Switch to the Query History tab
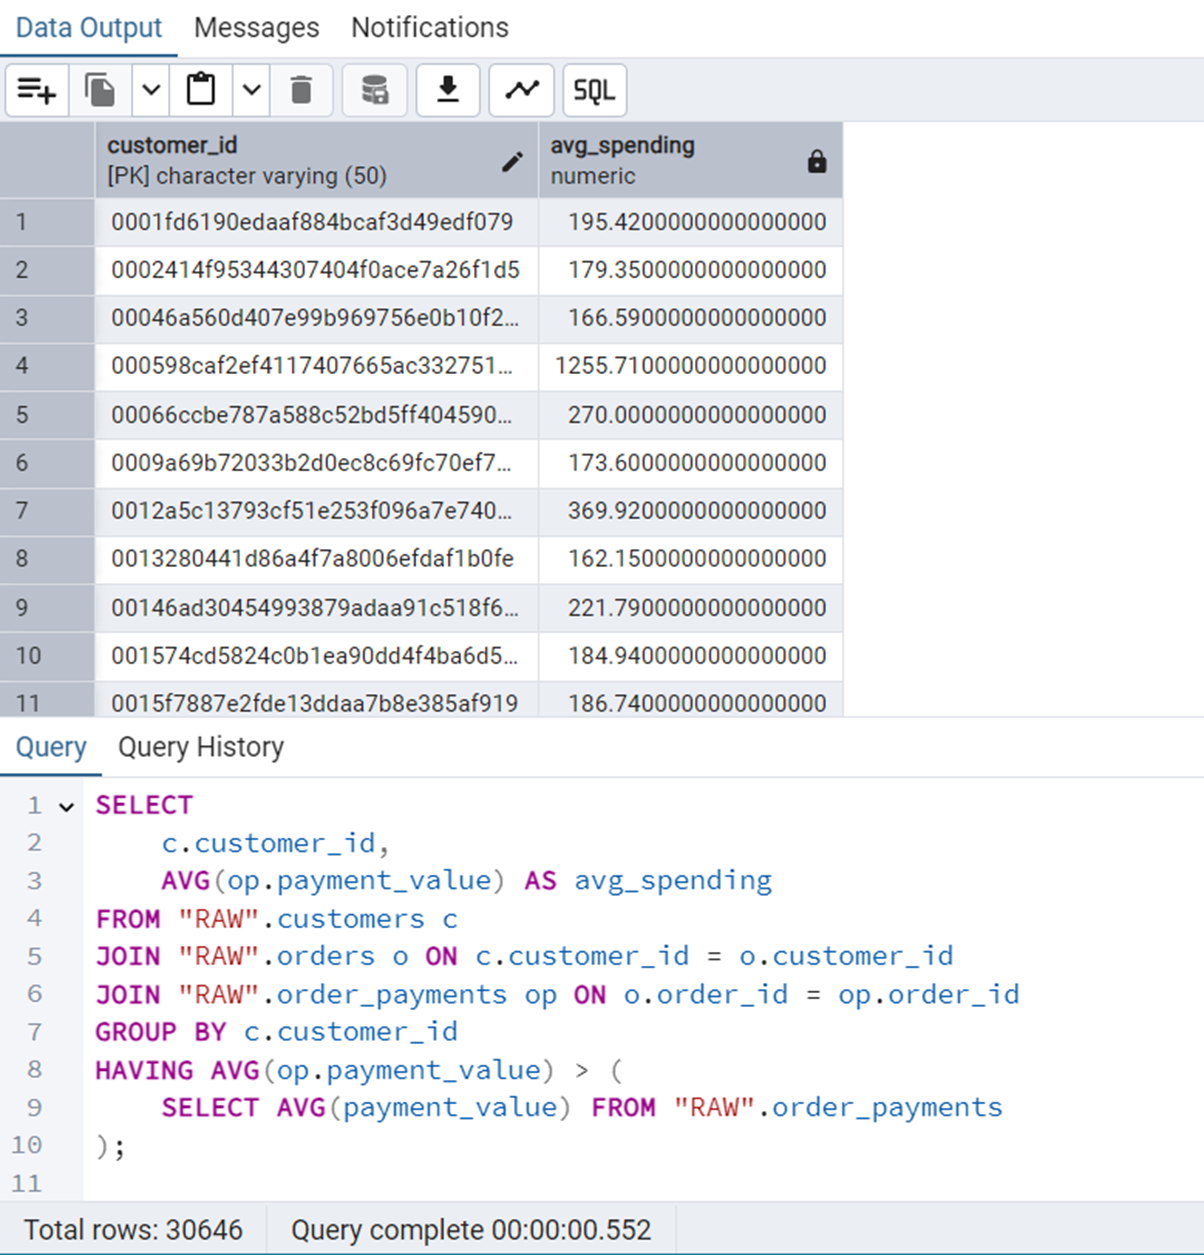The image size is (1204, 1255). (201, 747)
